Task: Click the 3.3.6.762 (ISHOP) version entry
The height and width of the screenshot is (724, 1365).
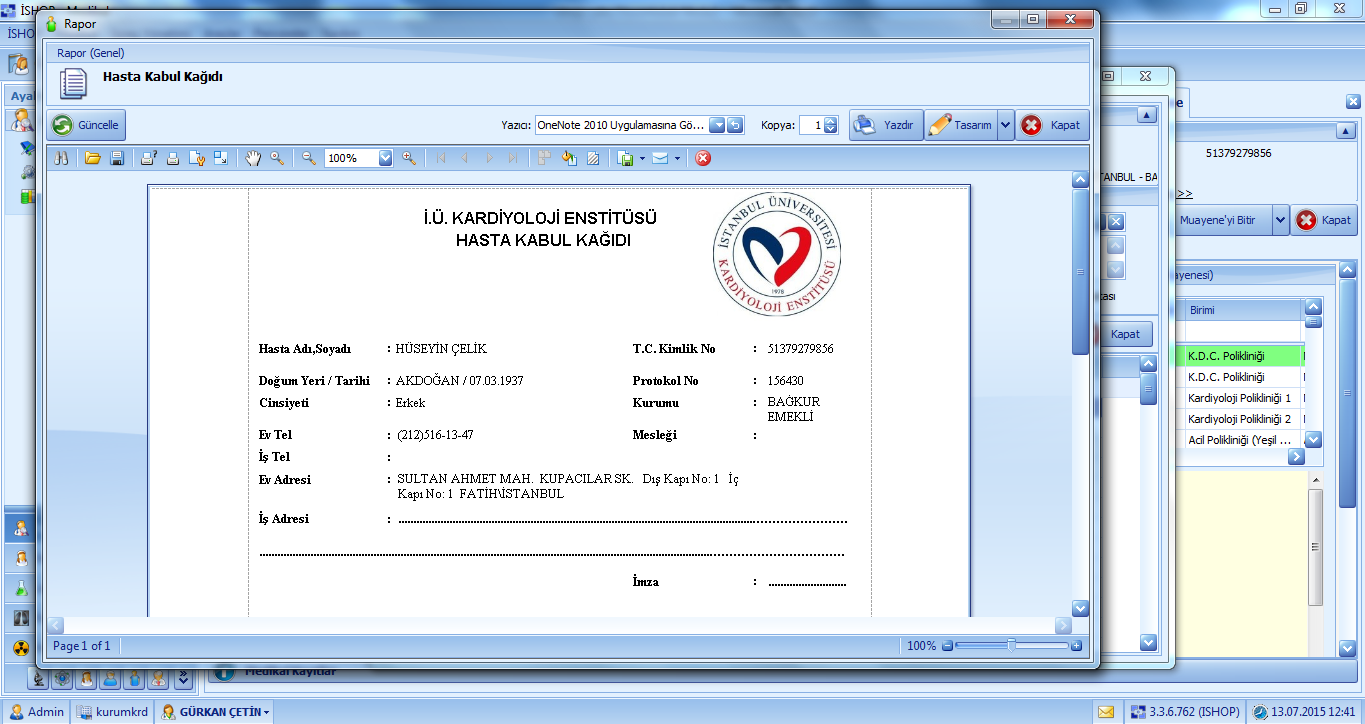Action: point(1184,712)
